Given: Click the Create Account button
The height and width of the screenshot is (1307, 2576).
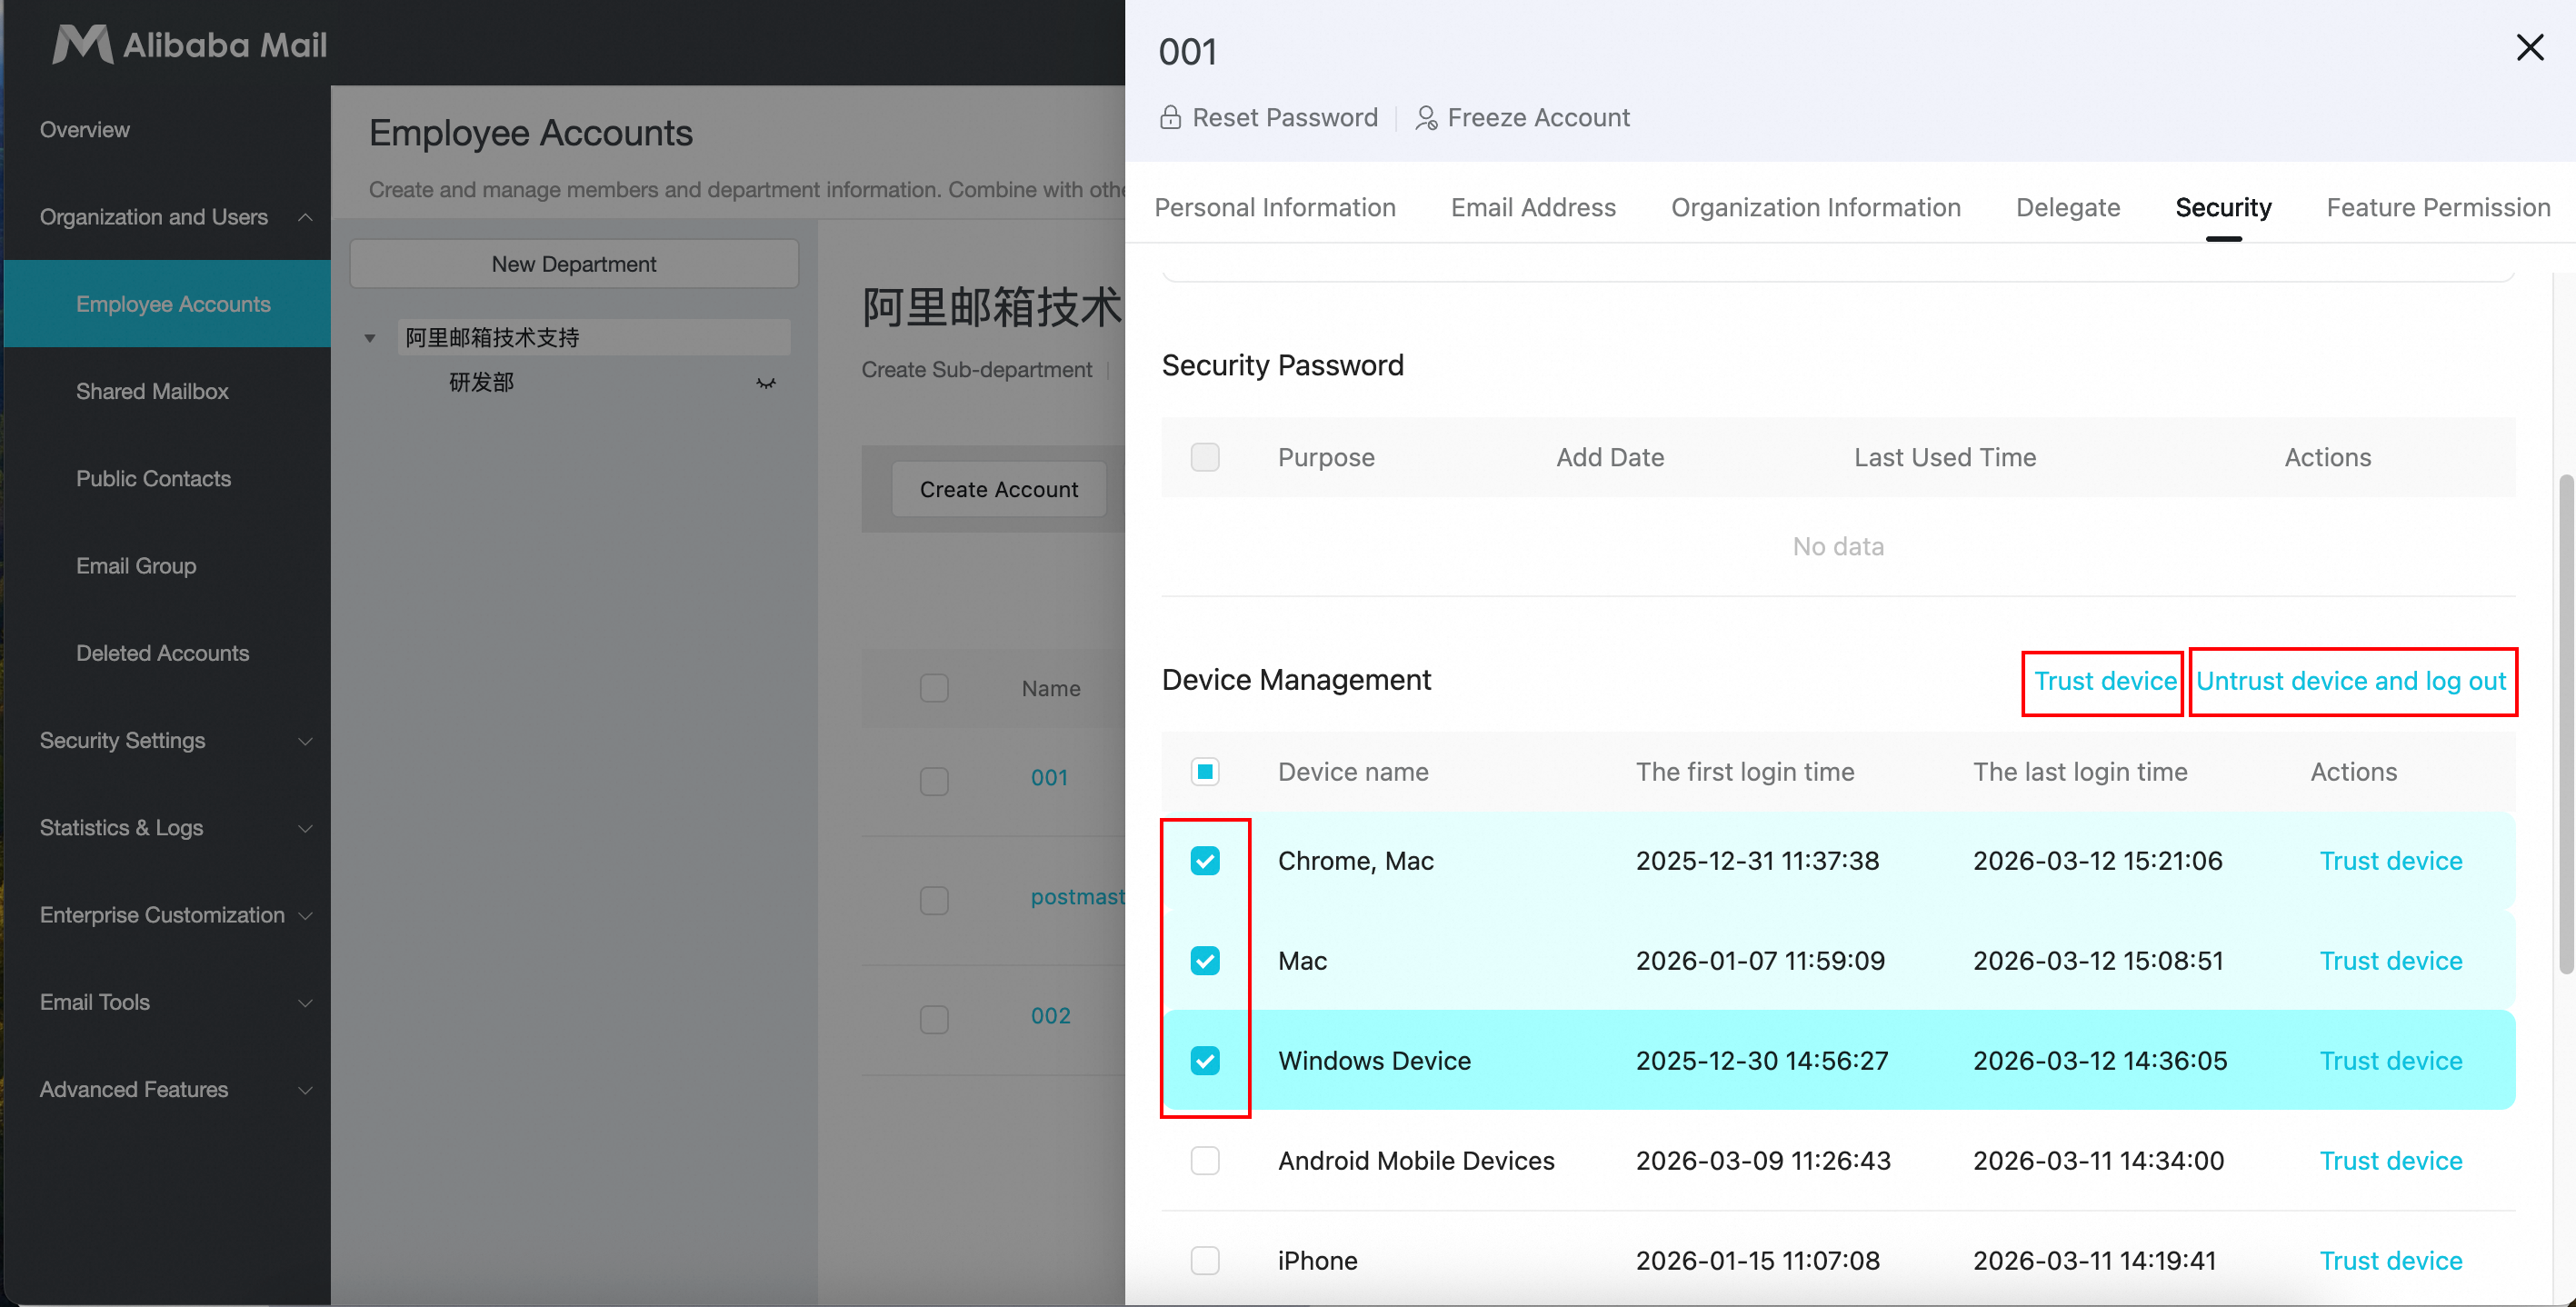Looking at the screenshot, I should tap(998, 489).
